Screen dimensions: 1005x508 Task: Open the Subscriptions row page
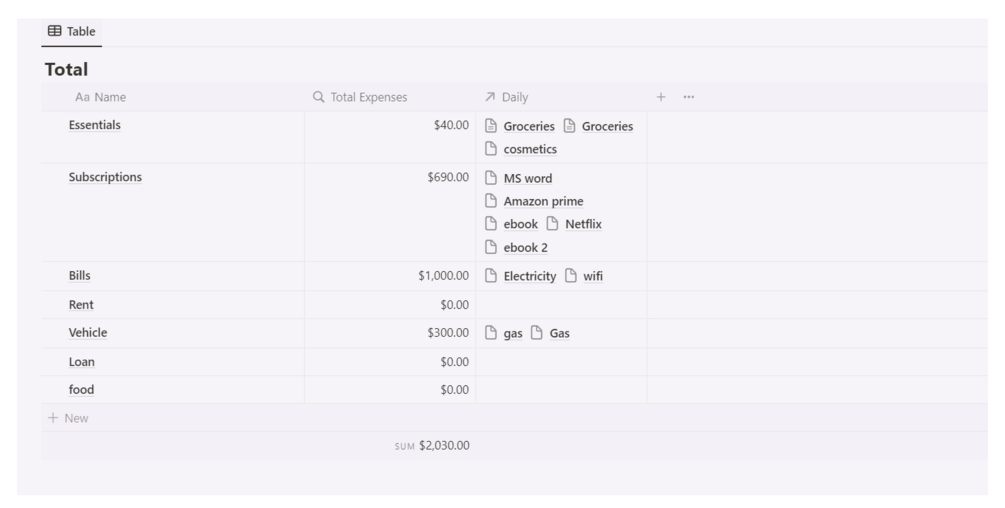[x=105, y=178]
